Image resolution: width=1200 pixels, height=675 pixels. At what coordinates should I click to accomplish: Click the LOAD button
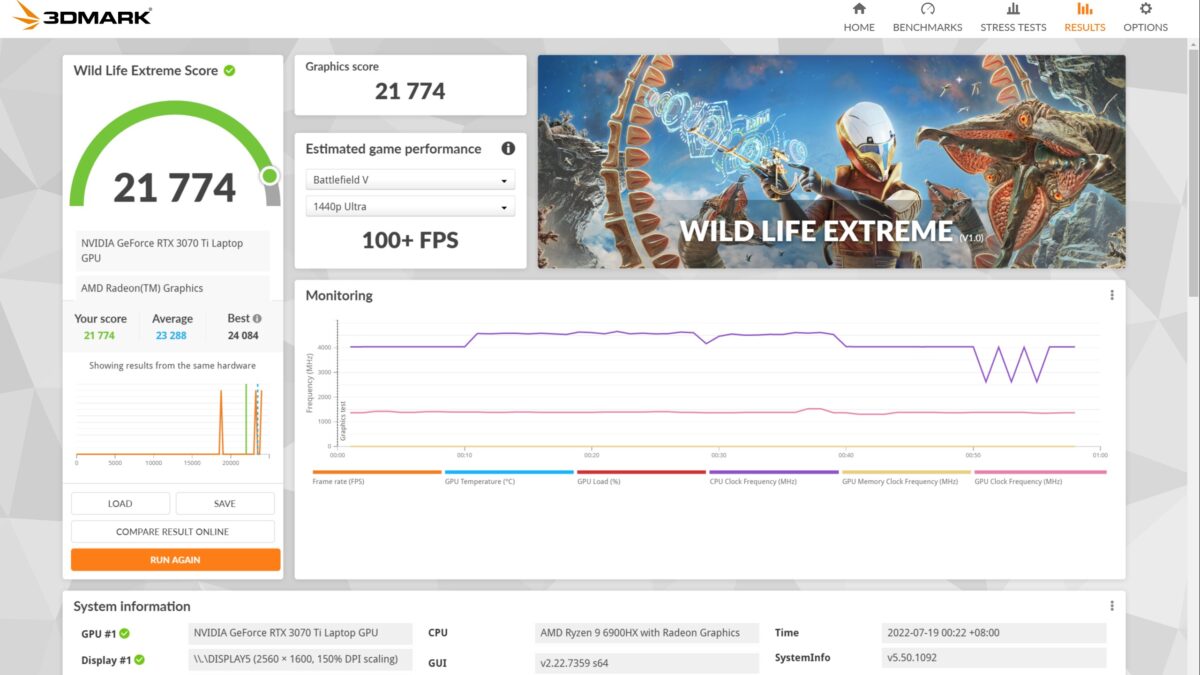pos(120,504)
